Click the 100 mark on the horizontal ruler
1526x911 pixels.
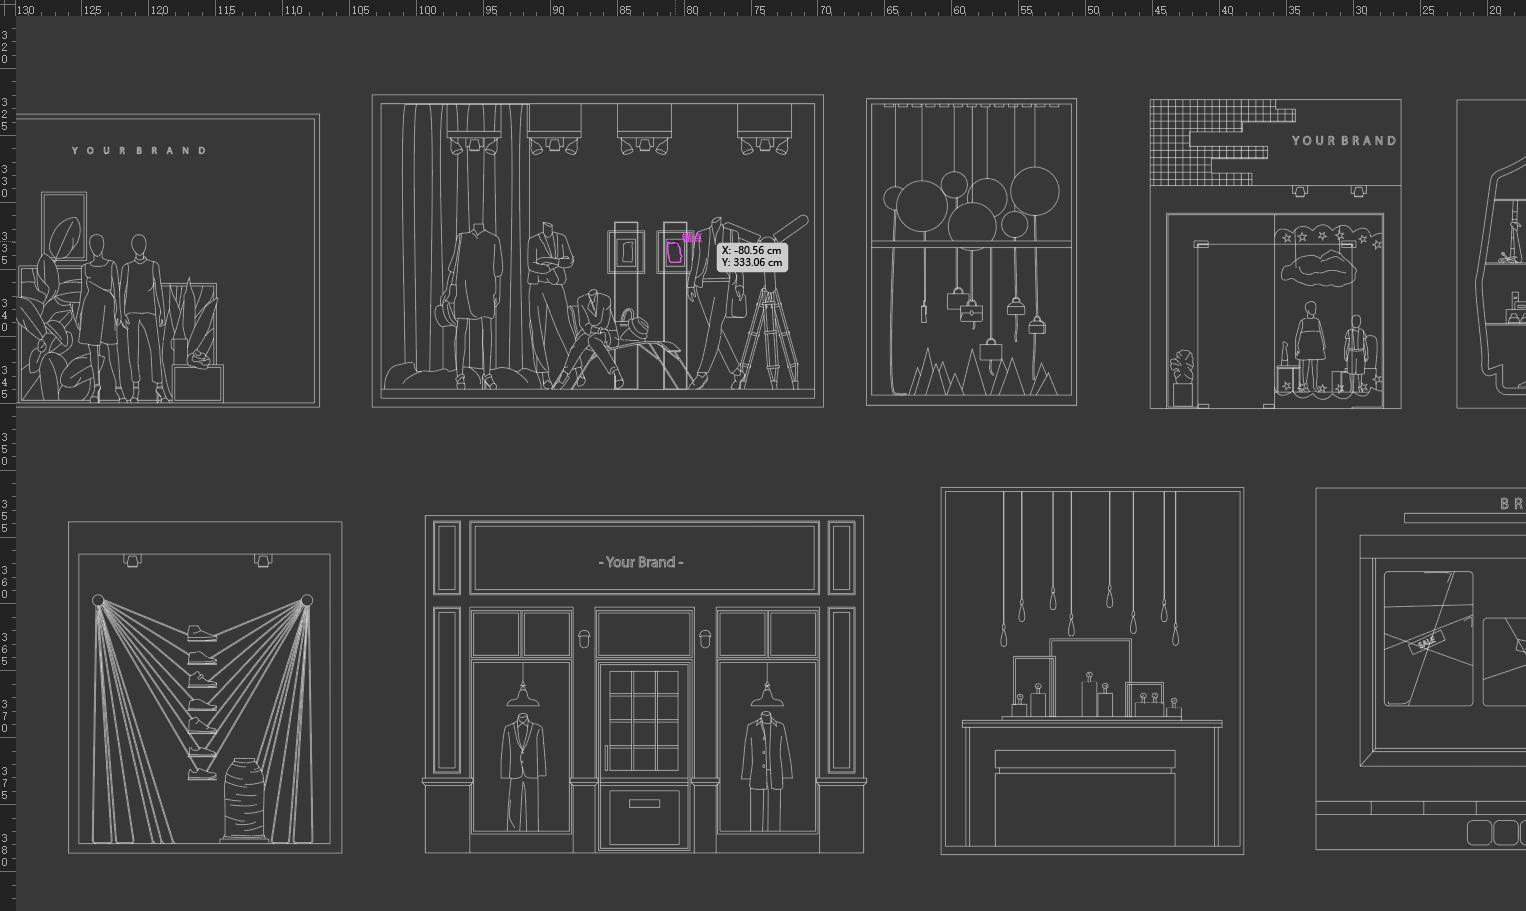point(427,9)
